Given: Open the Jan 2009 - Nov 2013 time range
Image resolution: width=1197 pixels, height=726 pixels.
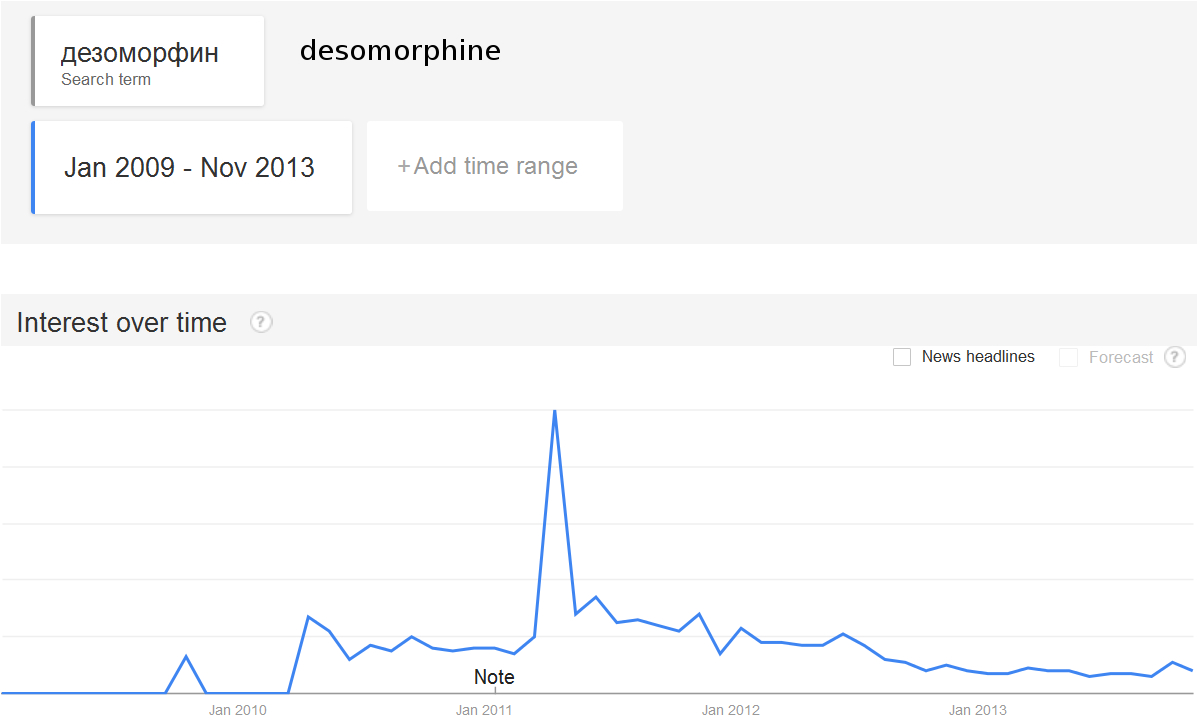Looking at the screenshot, I should [x=190, y=167].
